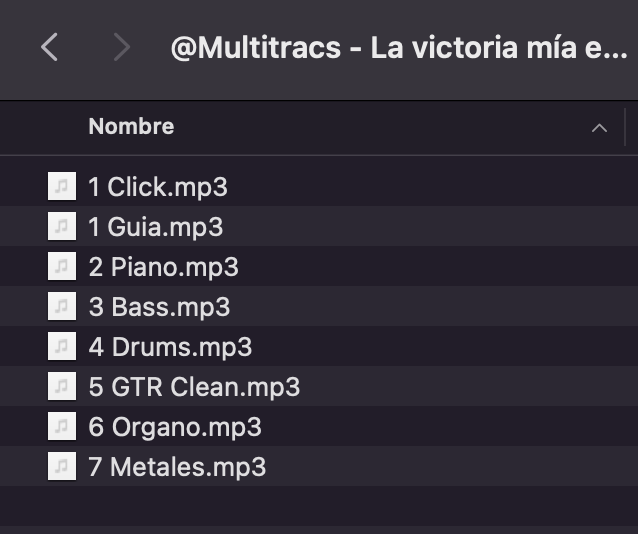Viewport: 638px width, 534px height.
Task: Select the file named 1 Guia.mp3
Action: coord(155,227)
